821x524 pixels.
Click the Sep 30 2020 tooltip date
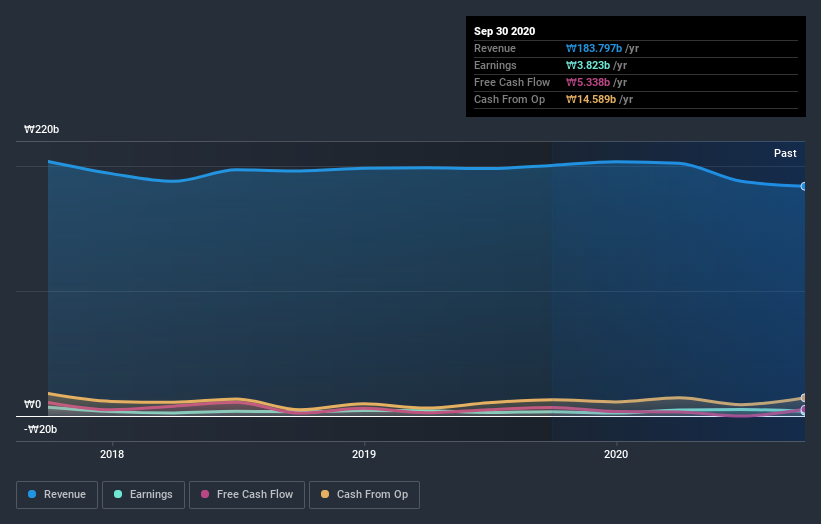coord(504,31)
